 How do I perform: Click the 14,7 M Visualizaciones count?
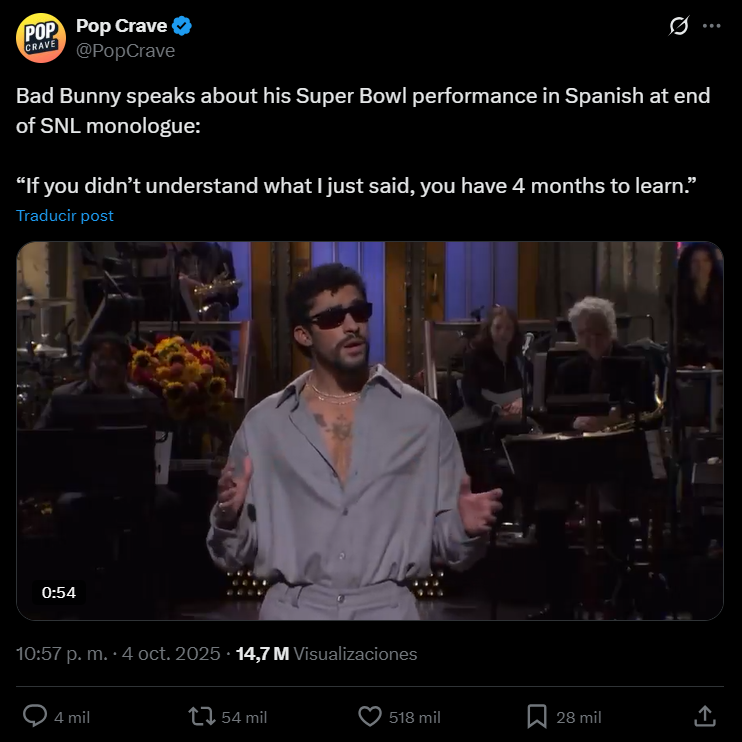(327, 654)
